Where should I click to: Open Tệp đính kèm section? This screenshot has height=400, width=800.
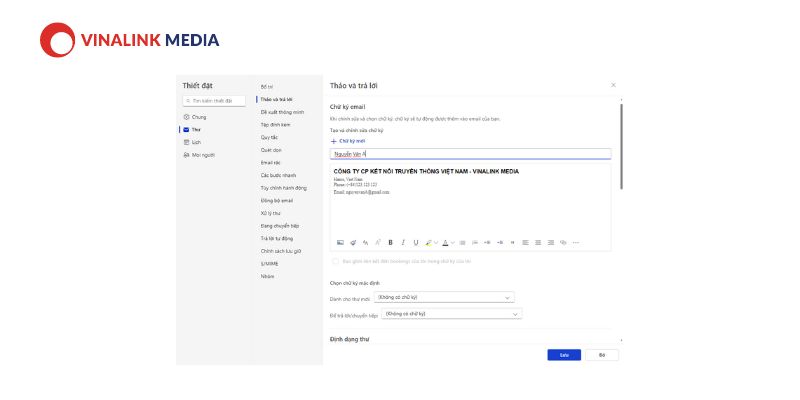[275, 125]
